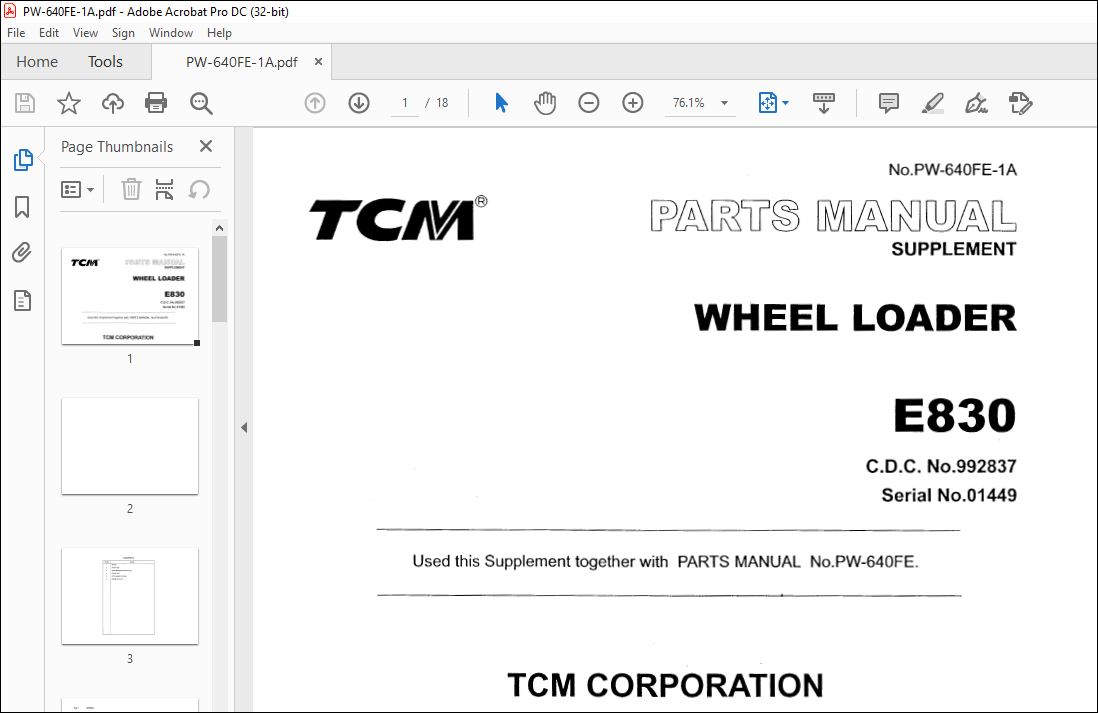This screenshot has width=1098, height=713.
Task: Close the Page Thumbnails panel
Action: 206,146
